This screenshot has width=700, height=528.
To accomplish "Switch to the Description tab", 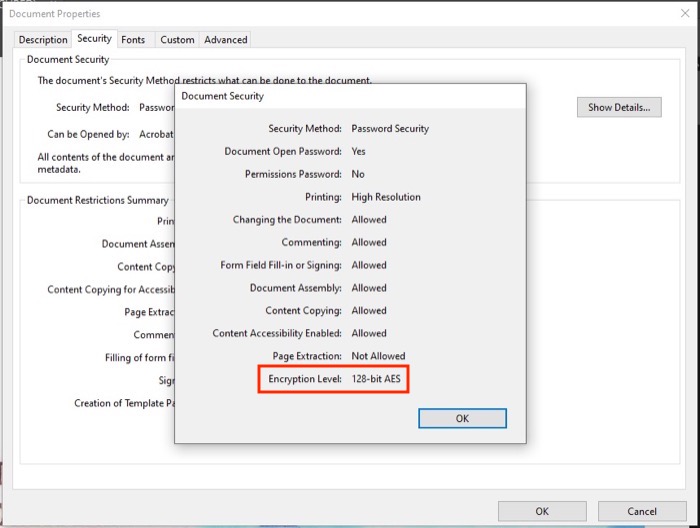I will (x=43, y=40).
